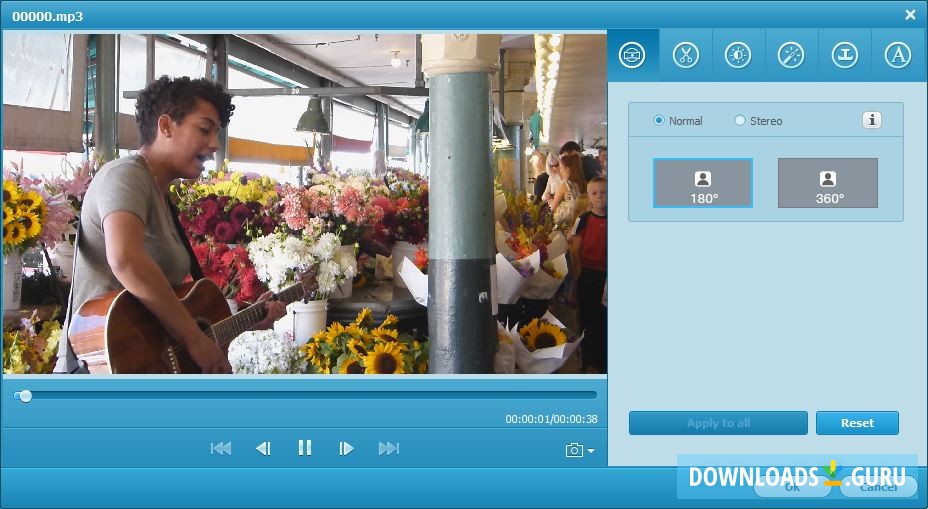Open the scissors trim tab
Screen dimensions: 928x509
pos(685,56)
